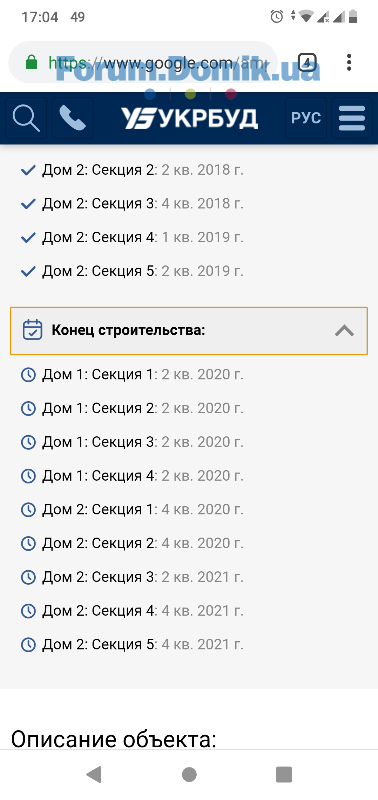
Task: Collapse the Конец строительства section chevron
Action: coord(344,331)
